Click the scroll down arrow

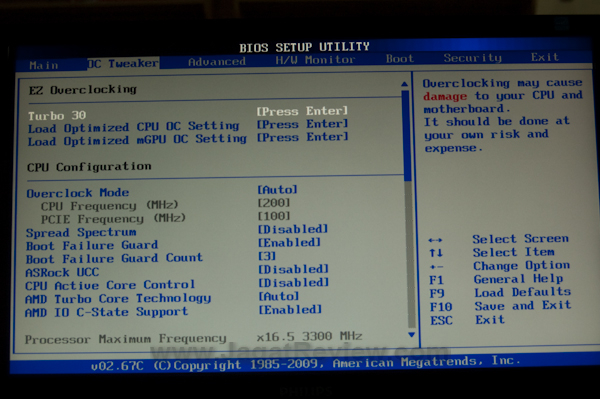point(411,335)
